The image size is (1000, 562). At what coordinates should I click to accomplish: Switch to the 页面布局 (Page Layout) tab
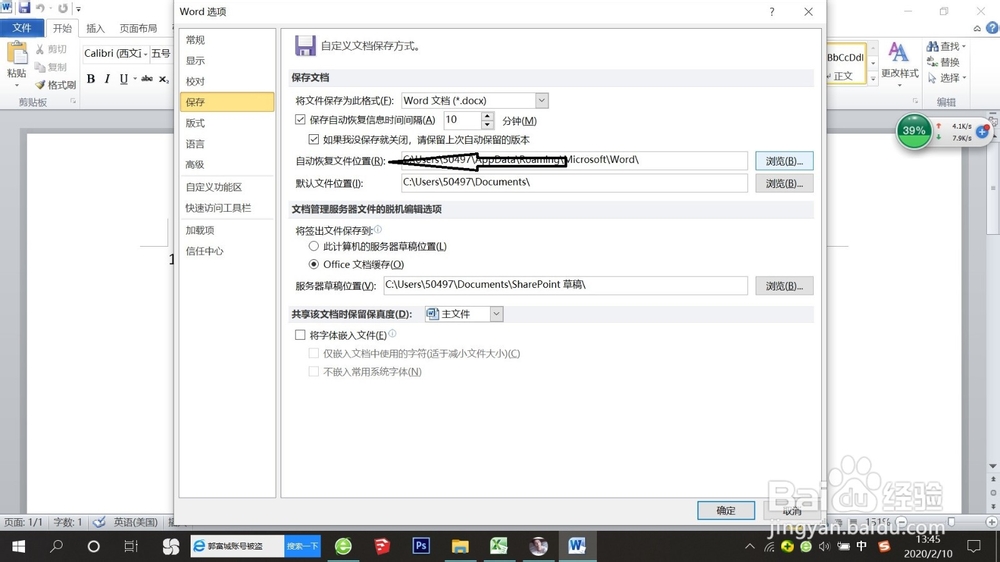point(138,28)
